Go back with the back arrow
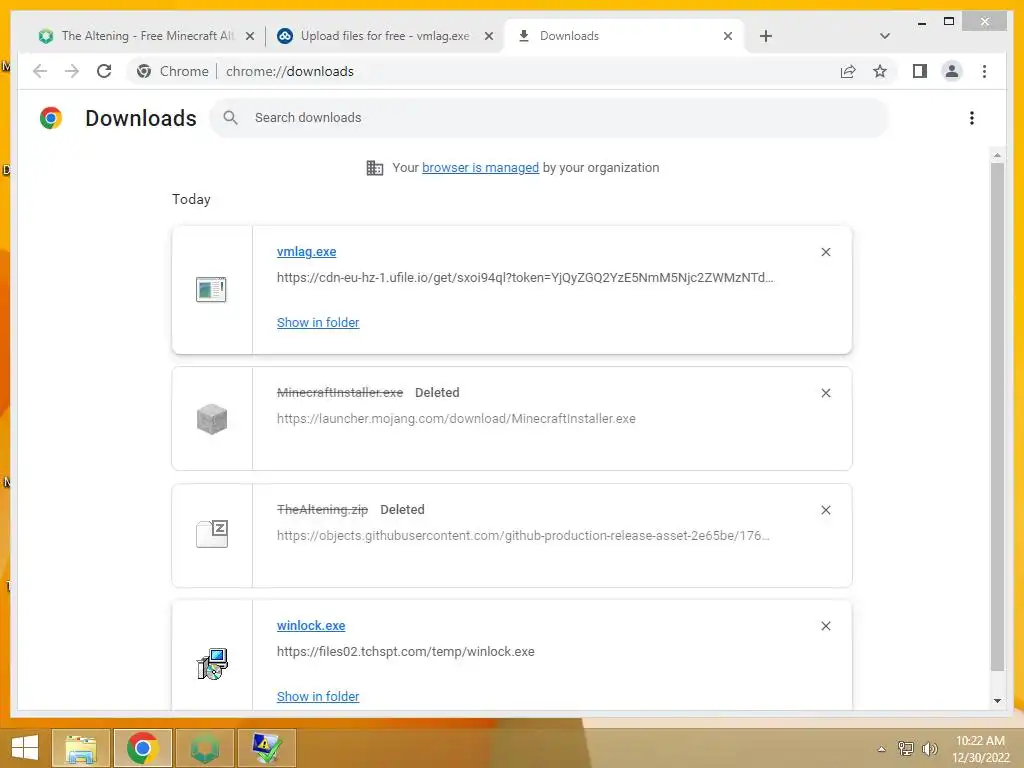Screen dimensions: 1024x768 pyautogui.click(x=40, y=71)
